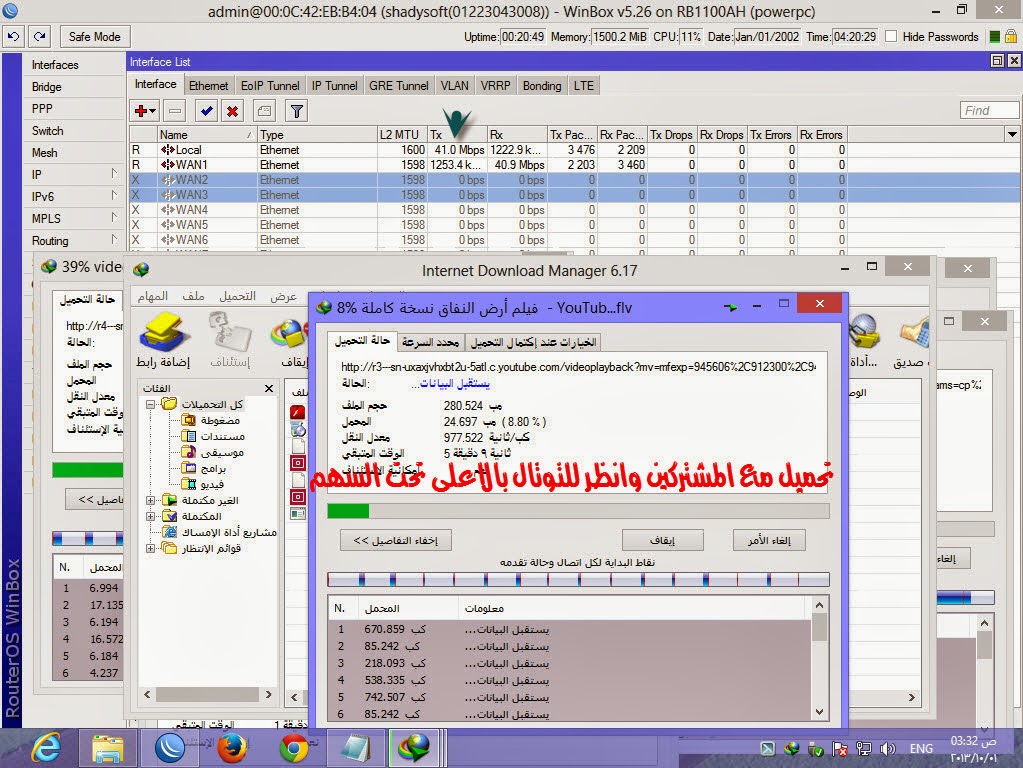
Task: Switch to the Bonding tab
Action: point(542,85)
